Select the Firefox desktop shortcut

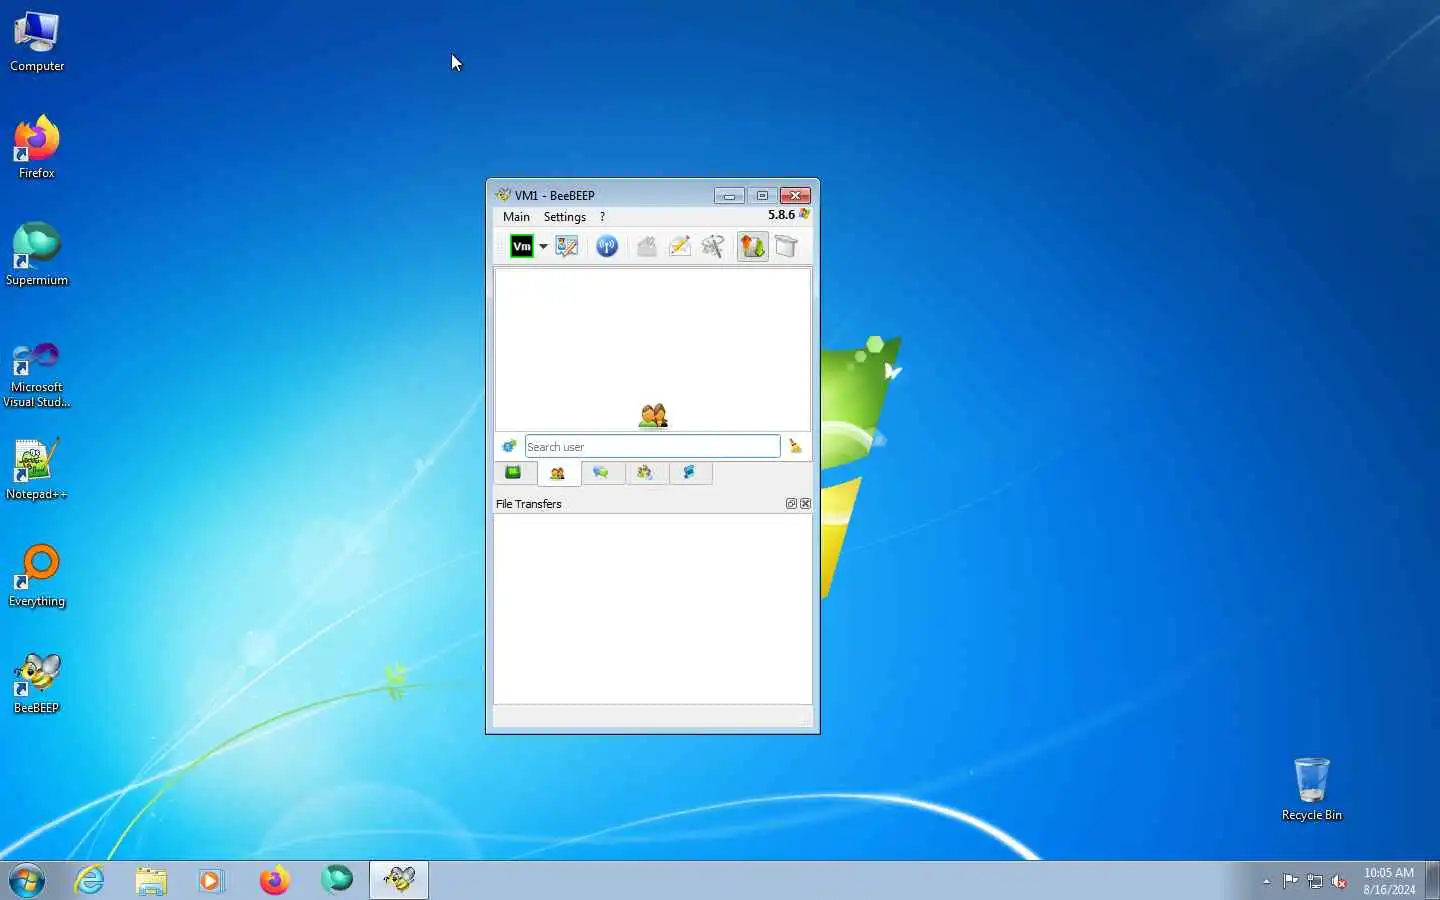coord(37,148)
